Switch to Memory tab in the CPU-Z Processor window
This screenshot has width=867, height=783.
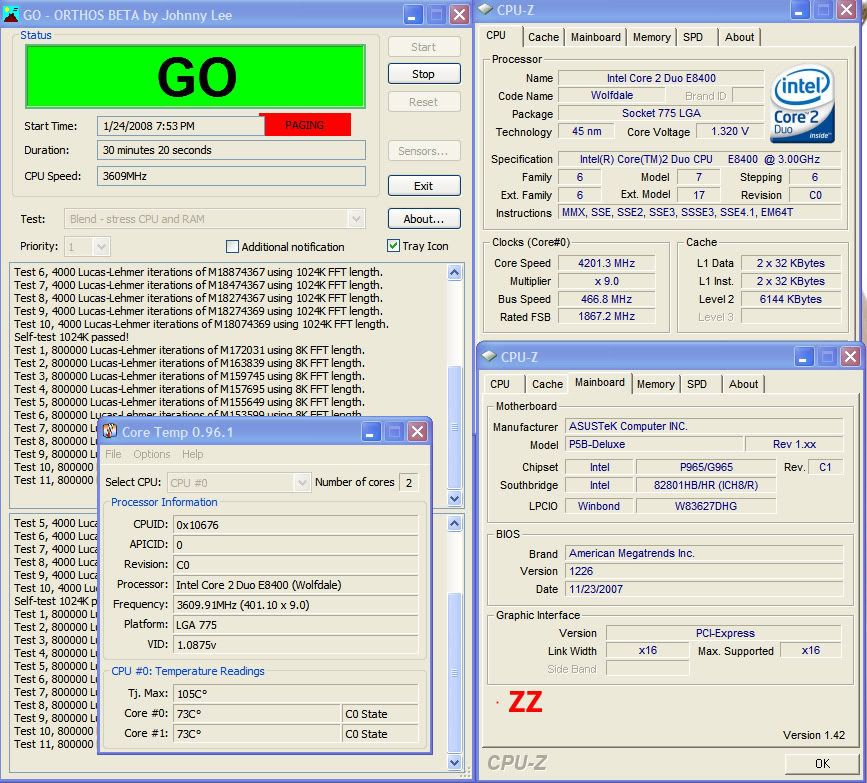651,37
